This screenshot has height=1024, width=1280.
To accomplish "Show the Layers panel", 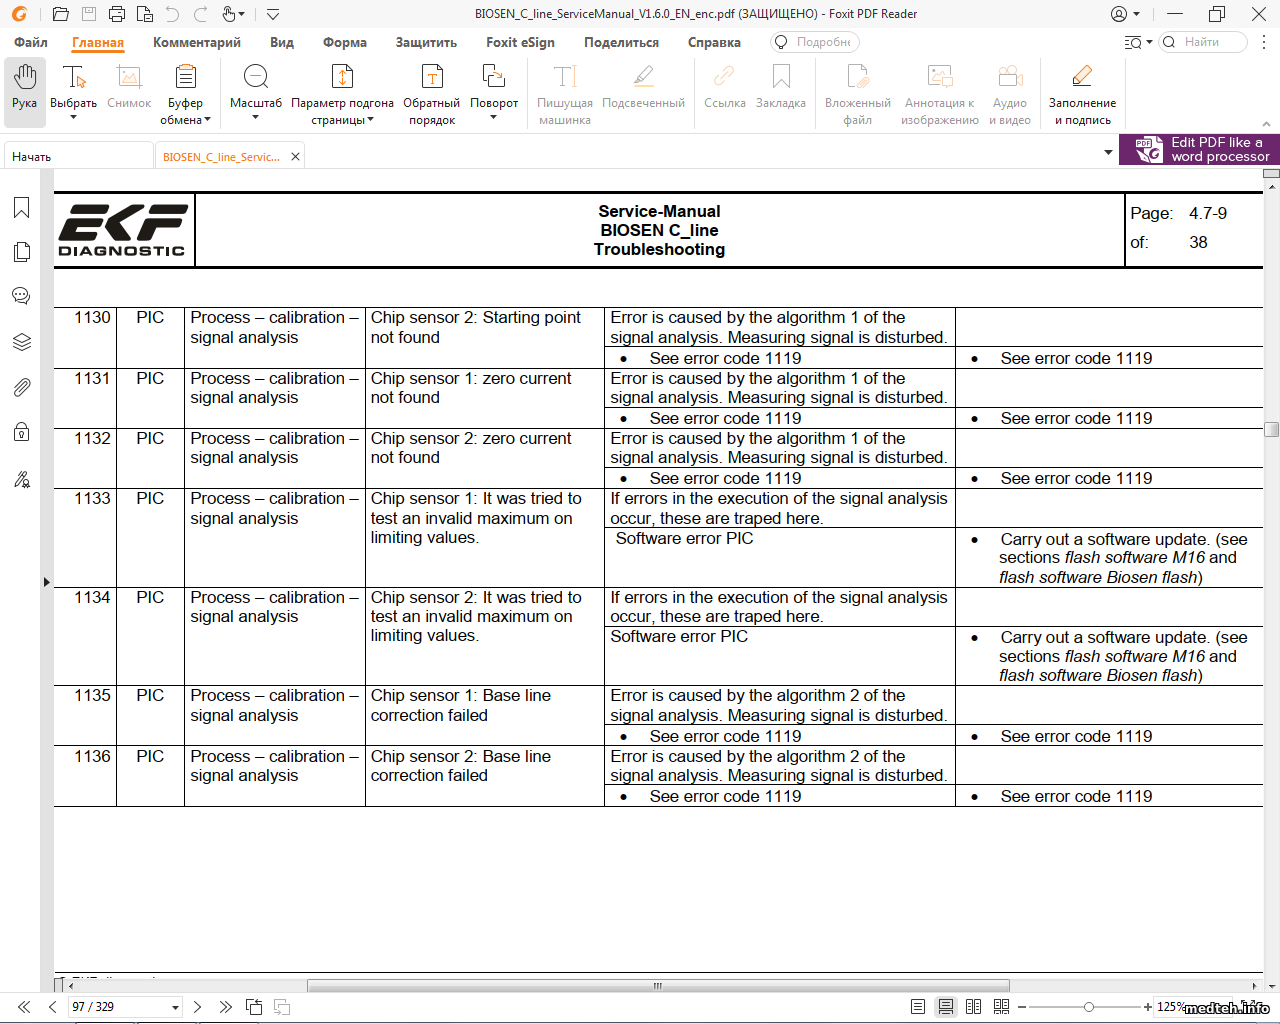I will click(x=22, y=342).
